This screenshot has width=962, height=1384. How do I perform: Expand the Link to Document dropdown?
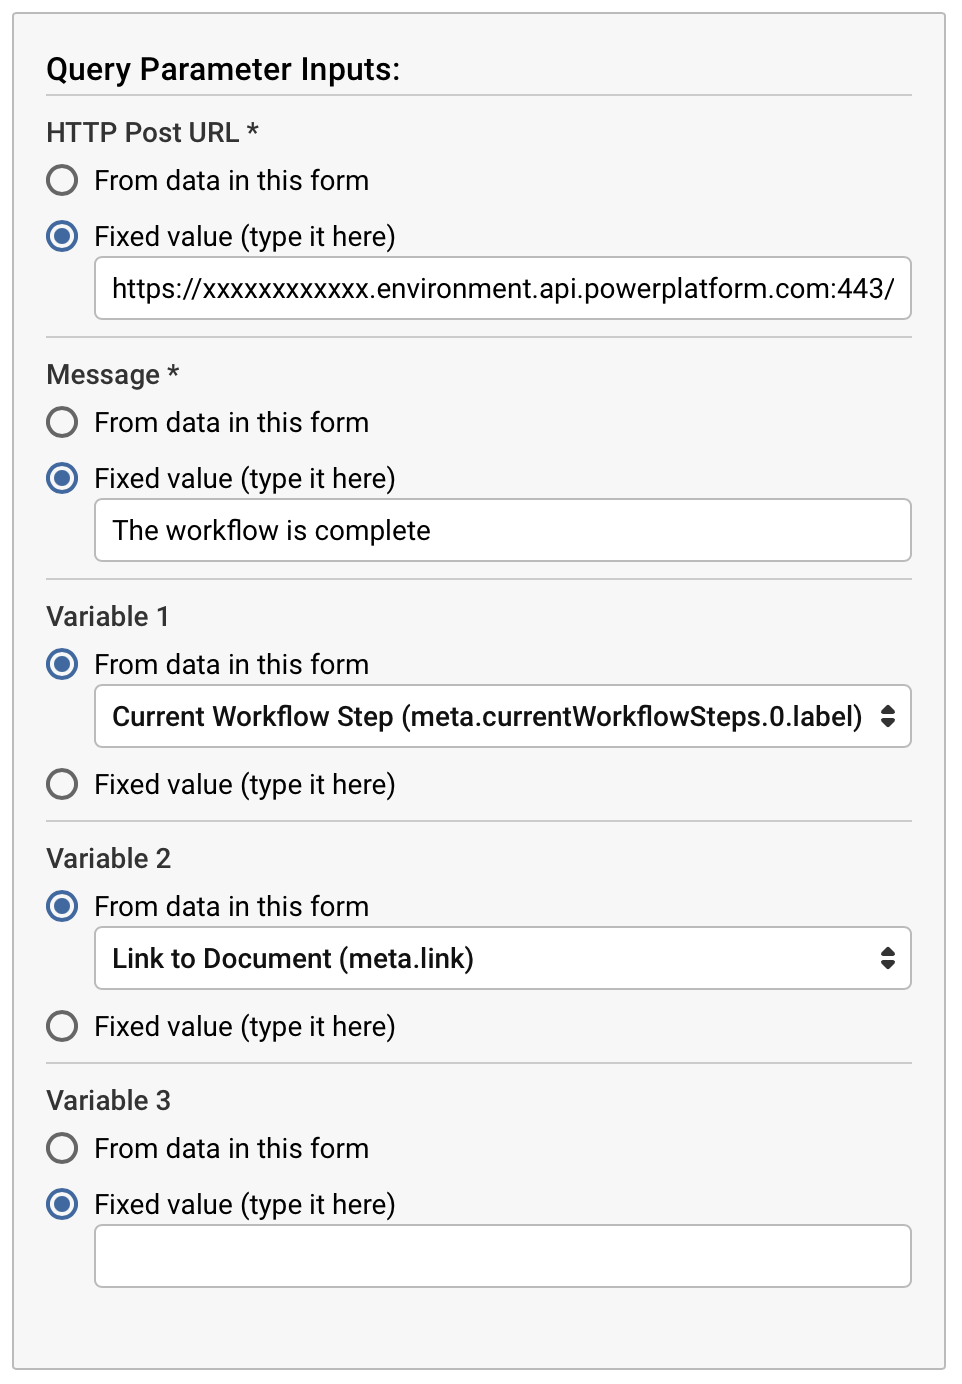pos(502,959)
